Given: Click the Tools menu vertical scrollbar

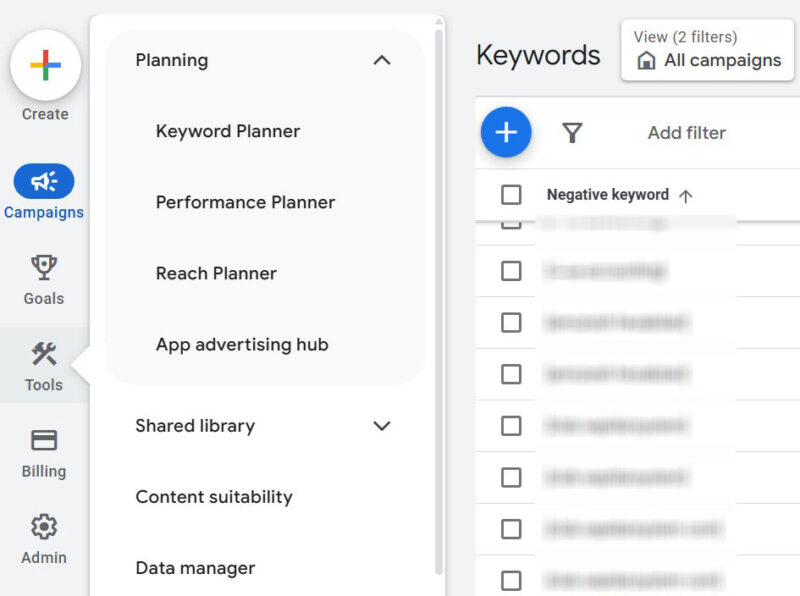Looking at the screenshot, I should [x=439, y=300].
